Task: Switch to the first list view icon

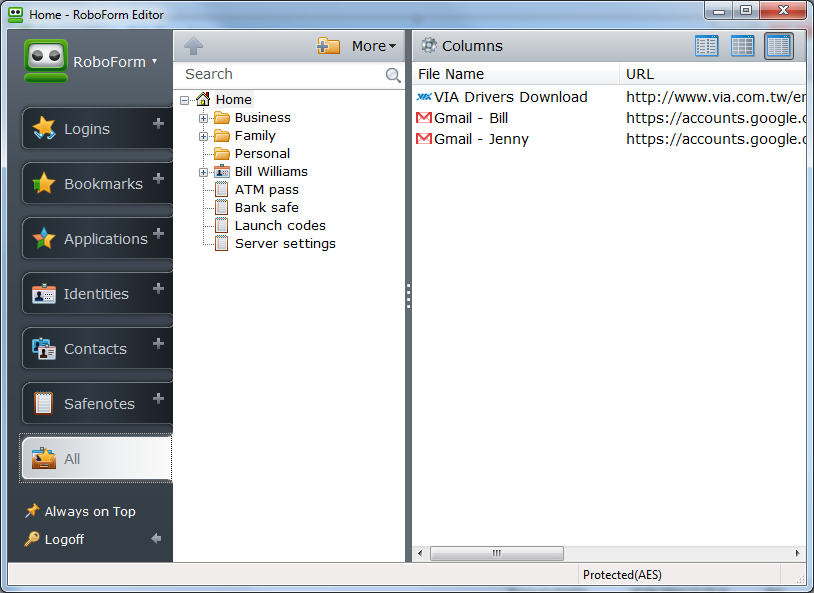Action: pos(707,46)
